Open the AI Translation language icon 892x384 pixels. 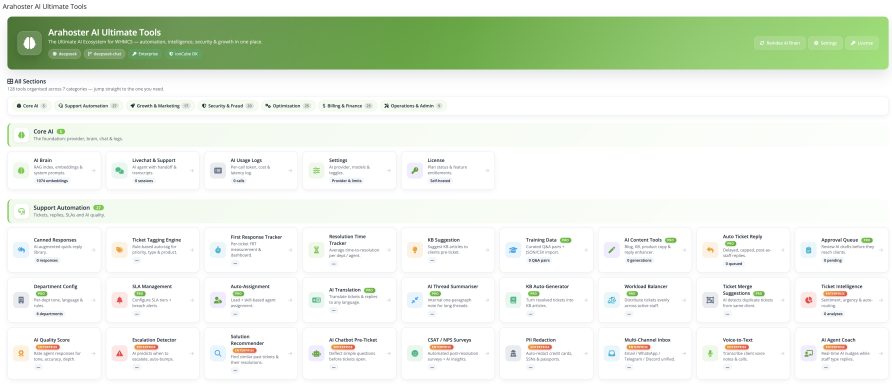[x=317, y=300]
